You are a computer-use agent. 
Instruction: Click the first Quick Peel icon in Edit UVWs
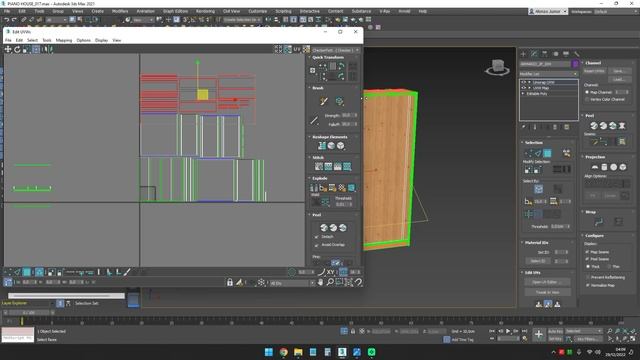tap(324, 228)
